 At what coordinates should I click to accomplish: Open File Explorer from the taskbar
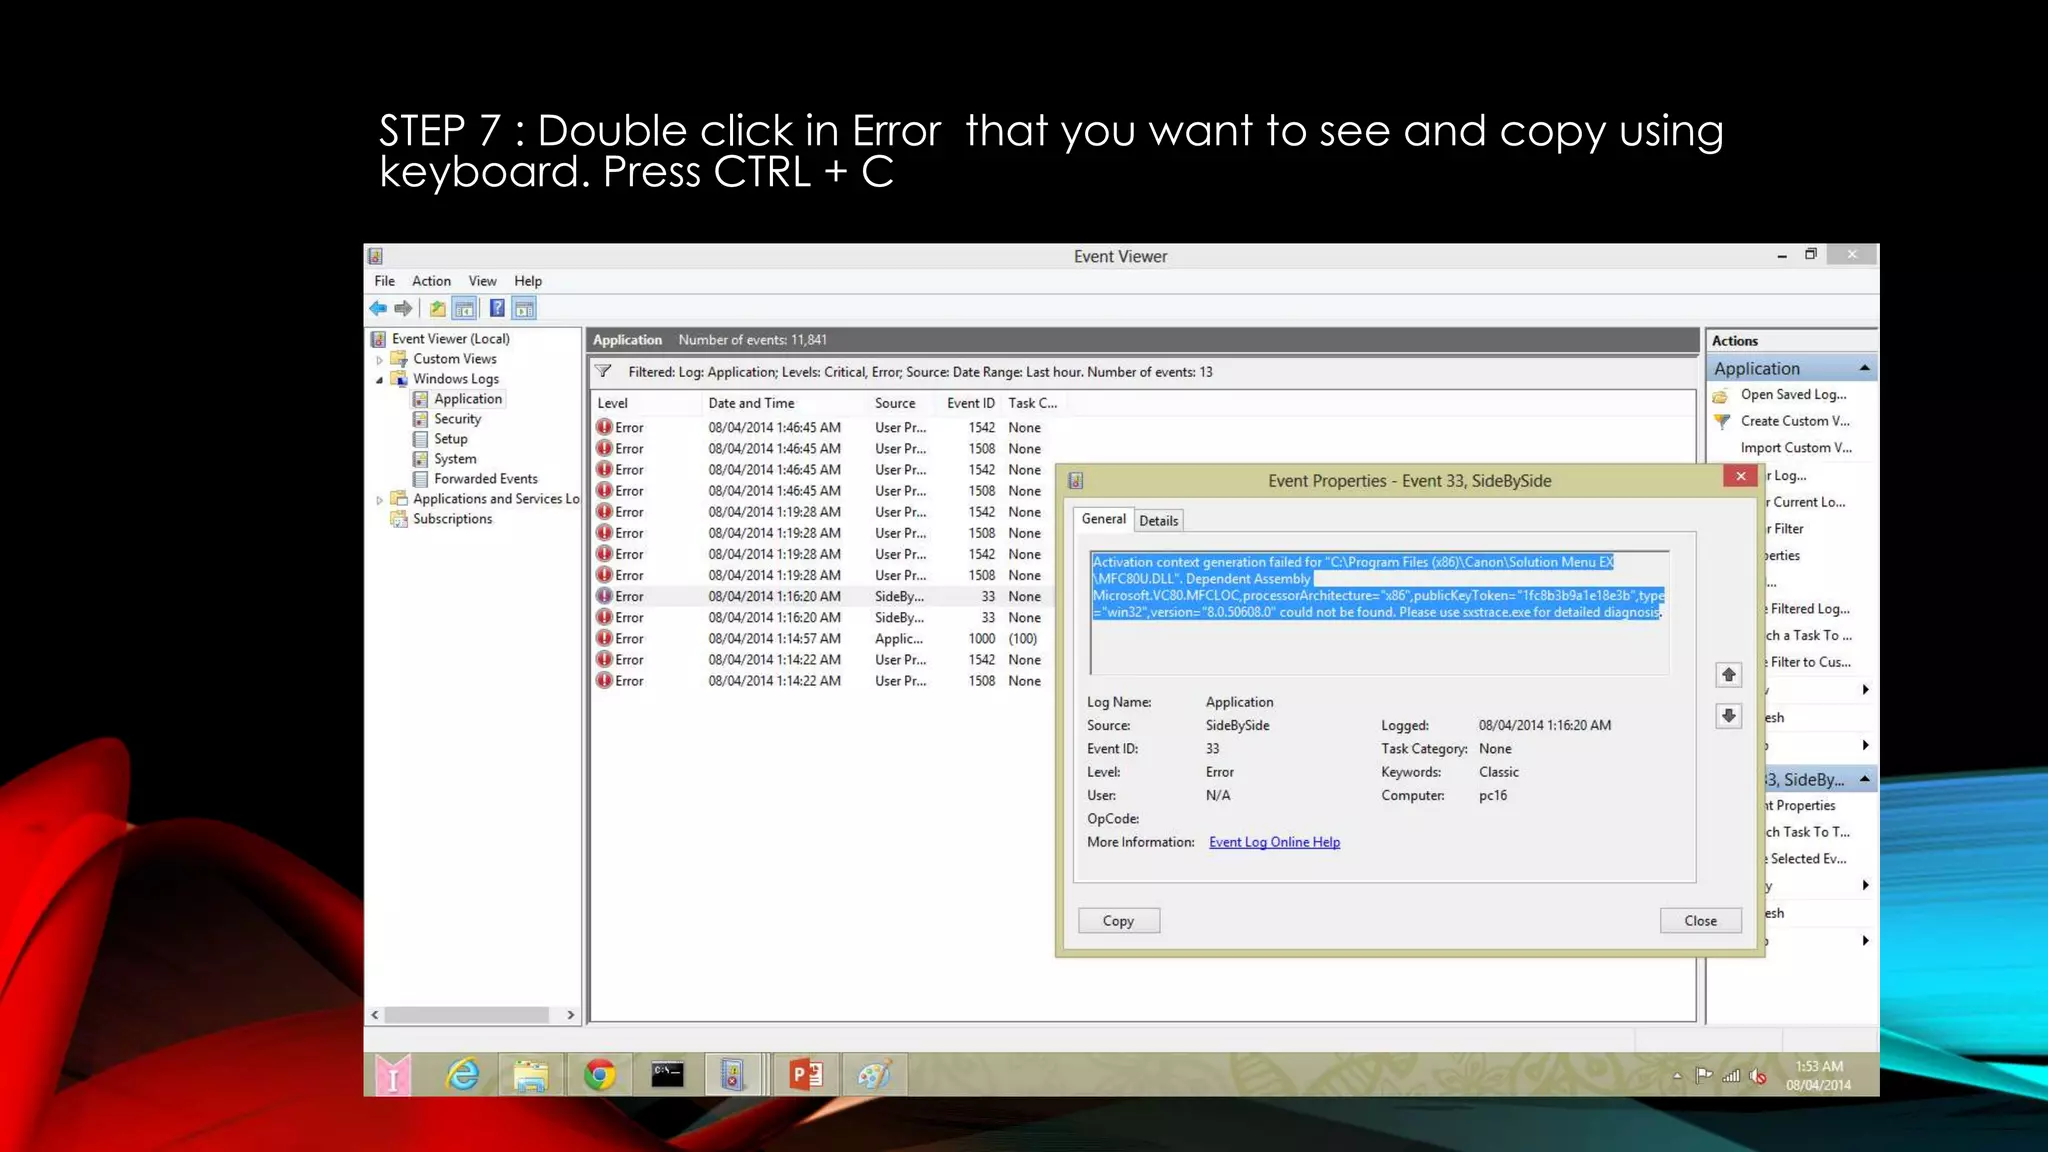click(530, 1075)
